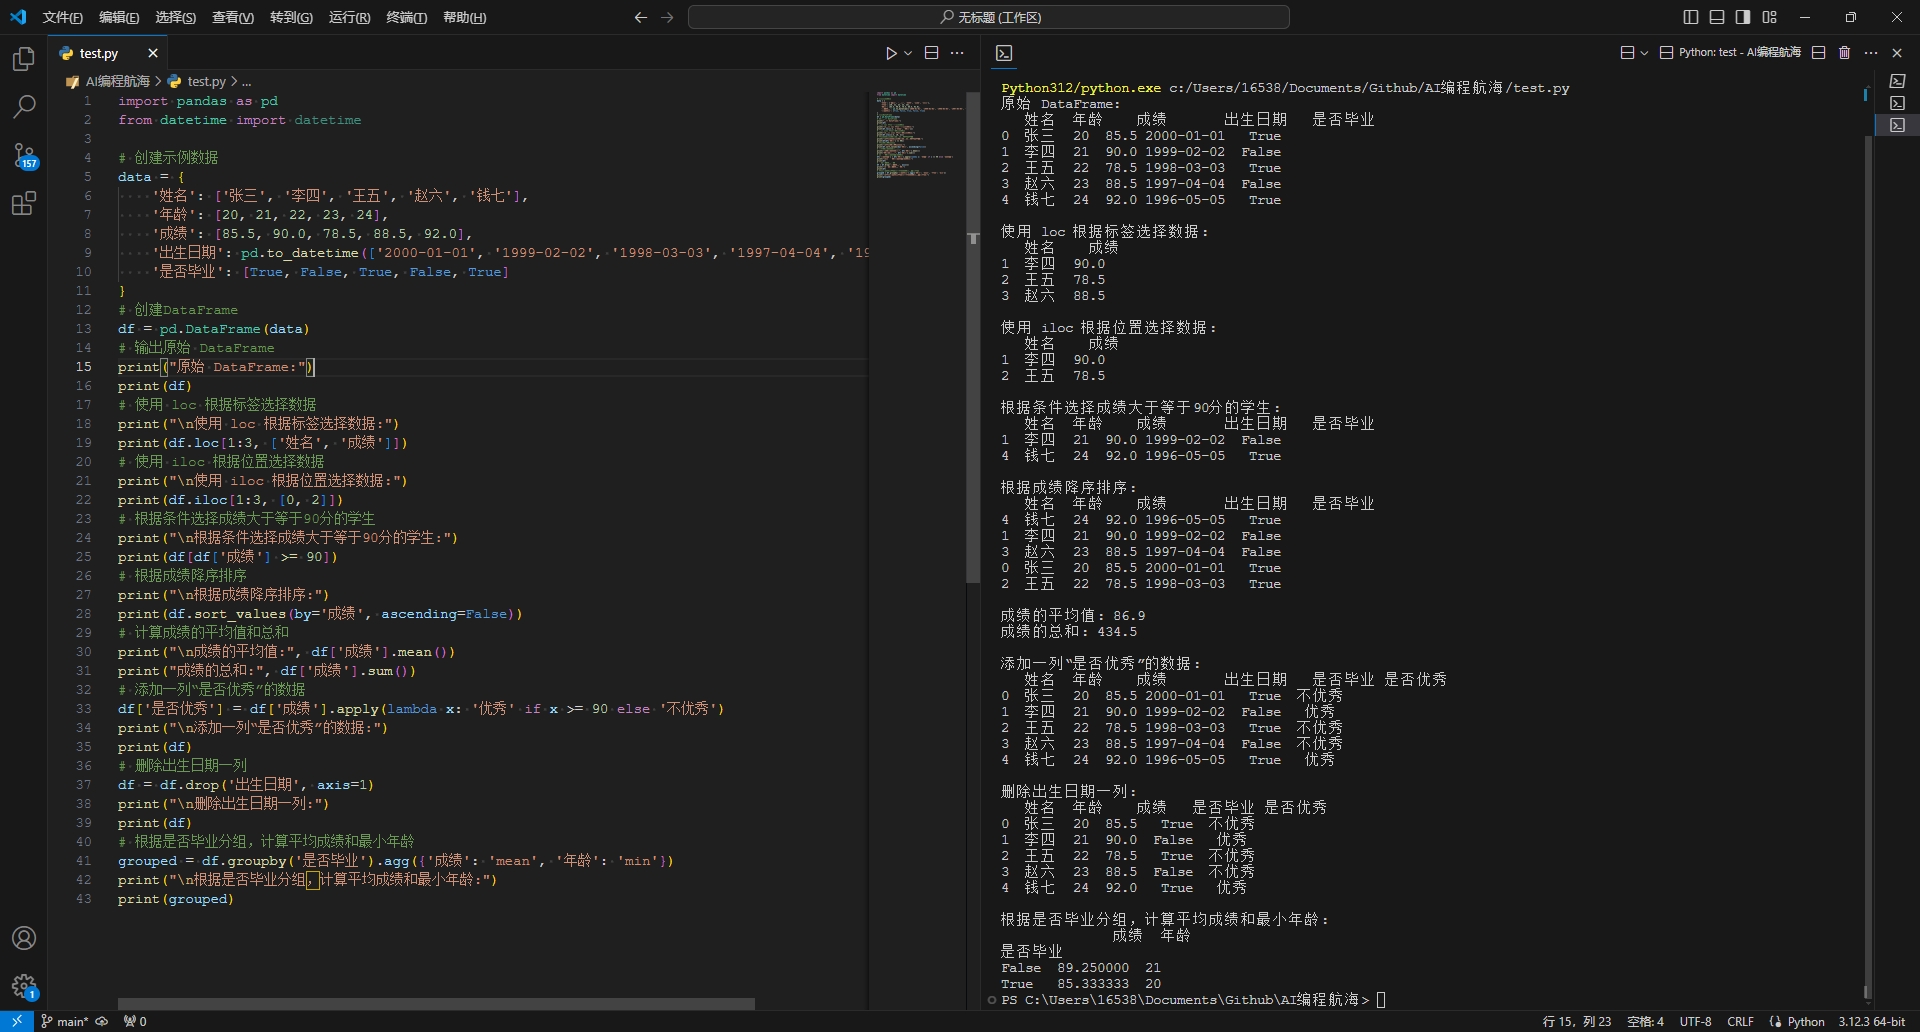Open the Accounts icon in activity bar

pyautogui.click(x=24, y=938)
